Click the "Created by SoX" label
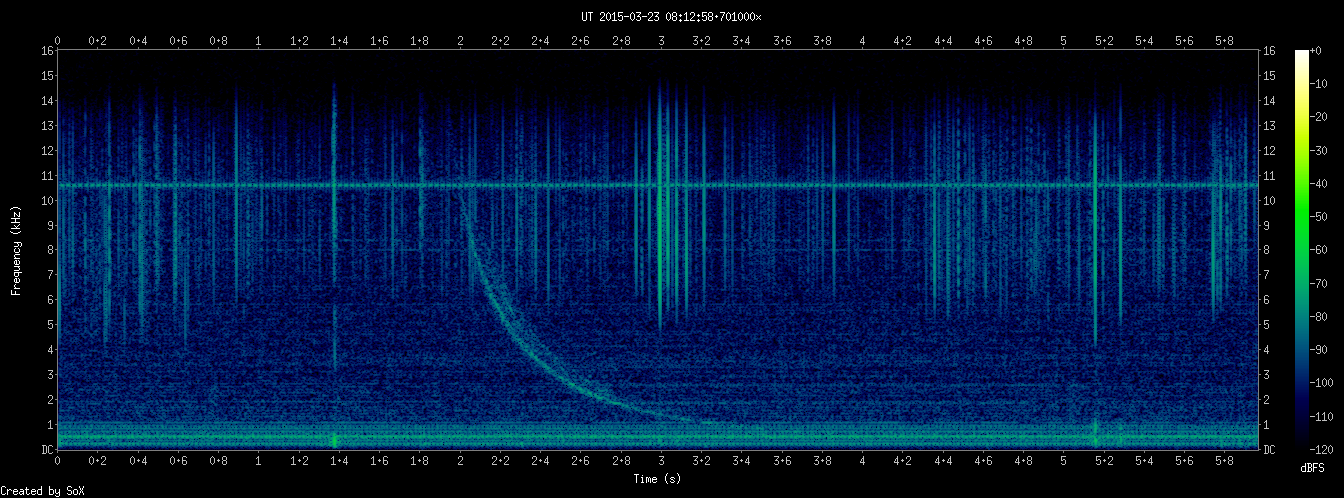This screenshot has width=1344, height=498. (37, 490)
